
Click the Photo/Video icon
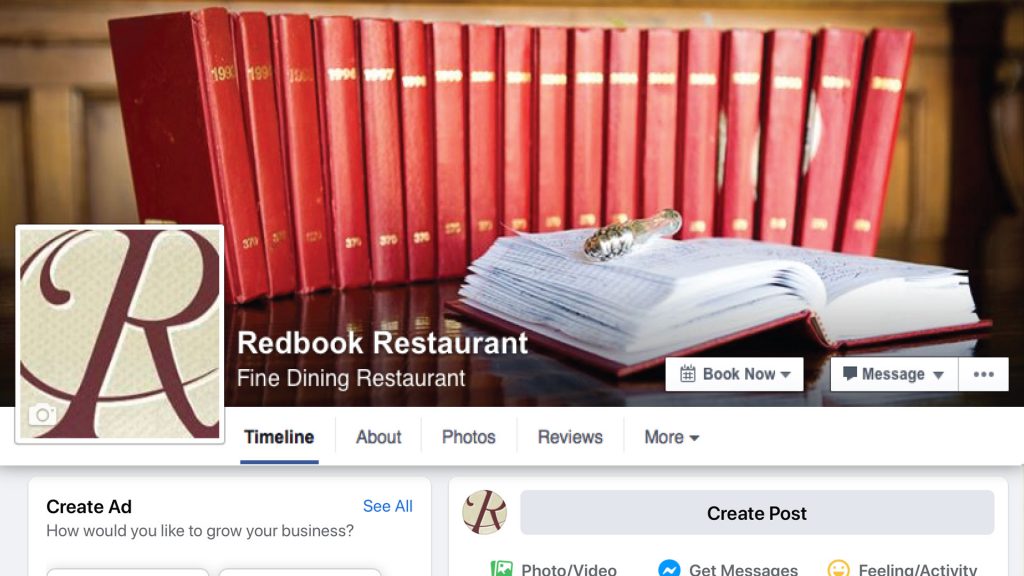click(x=502, y=569)
